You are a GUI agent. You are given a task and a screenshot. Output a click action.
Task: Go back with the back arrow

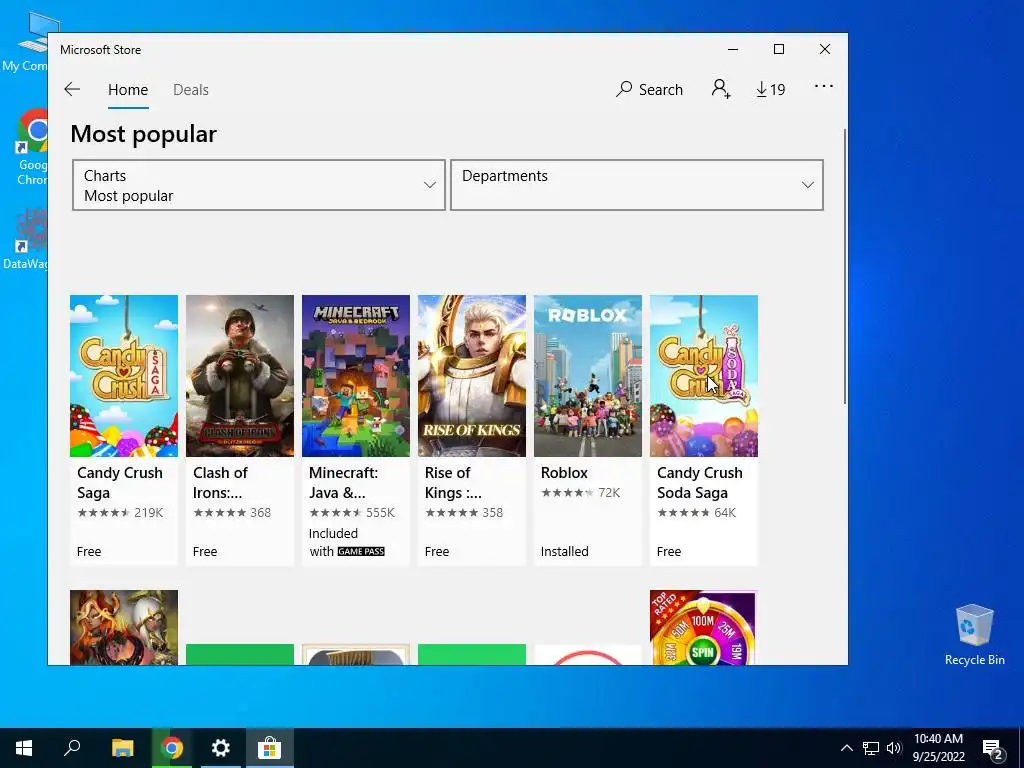click(x=72, y=89)
